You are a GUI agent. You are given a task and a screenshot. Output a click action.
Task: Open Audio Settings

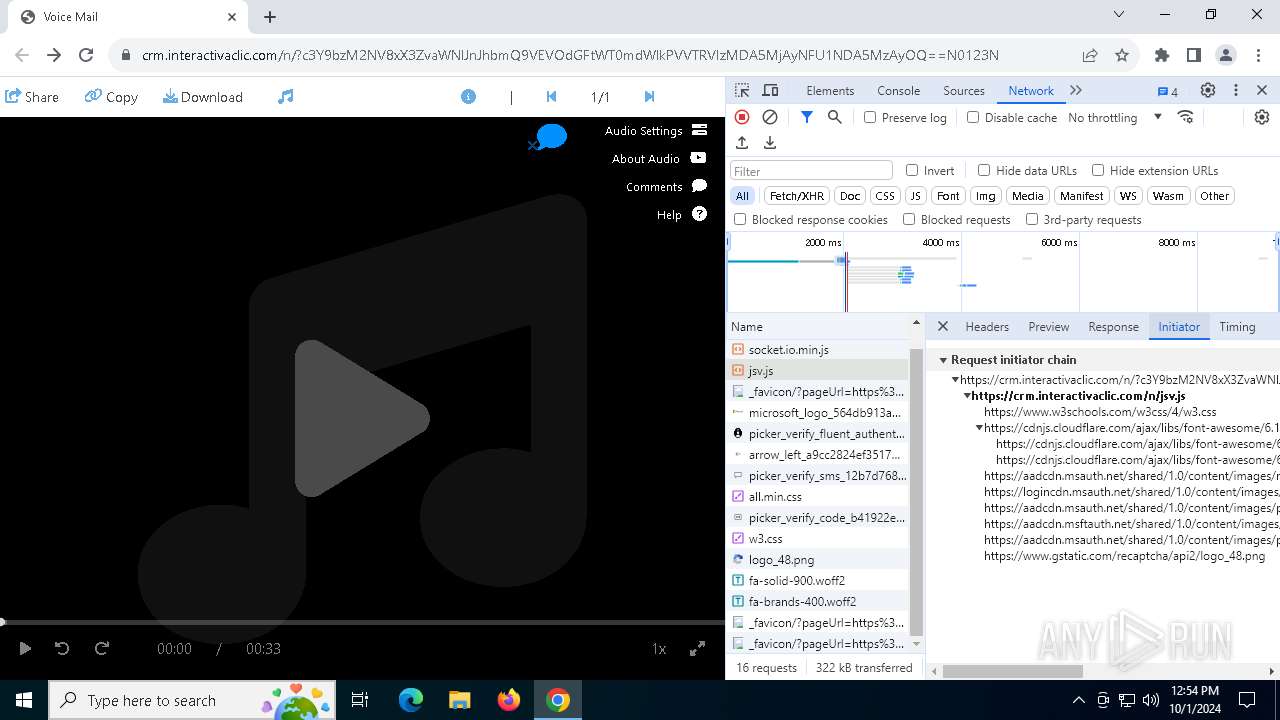tap(656, 131)
